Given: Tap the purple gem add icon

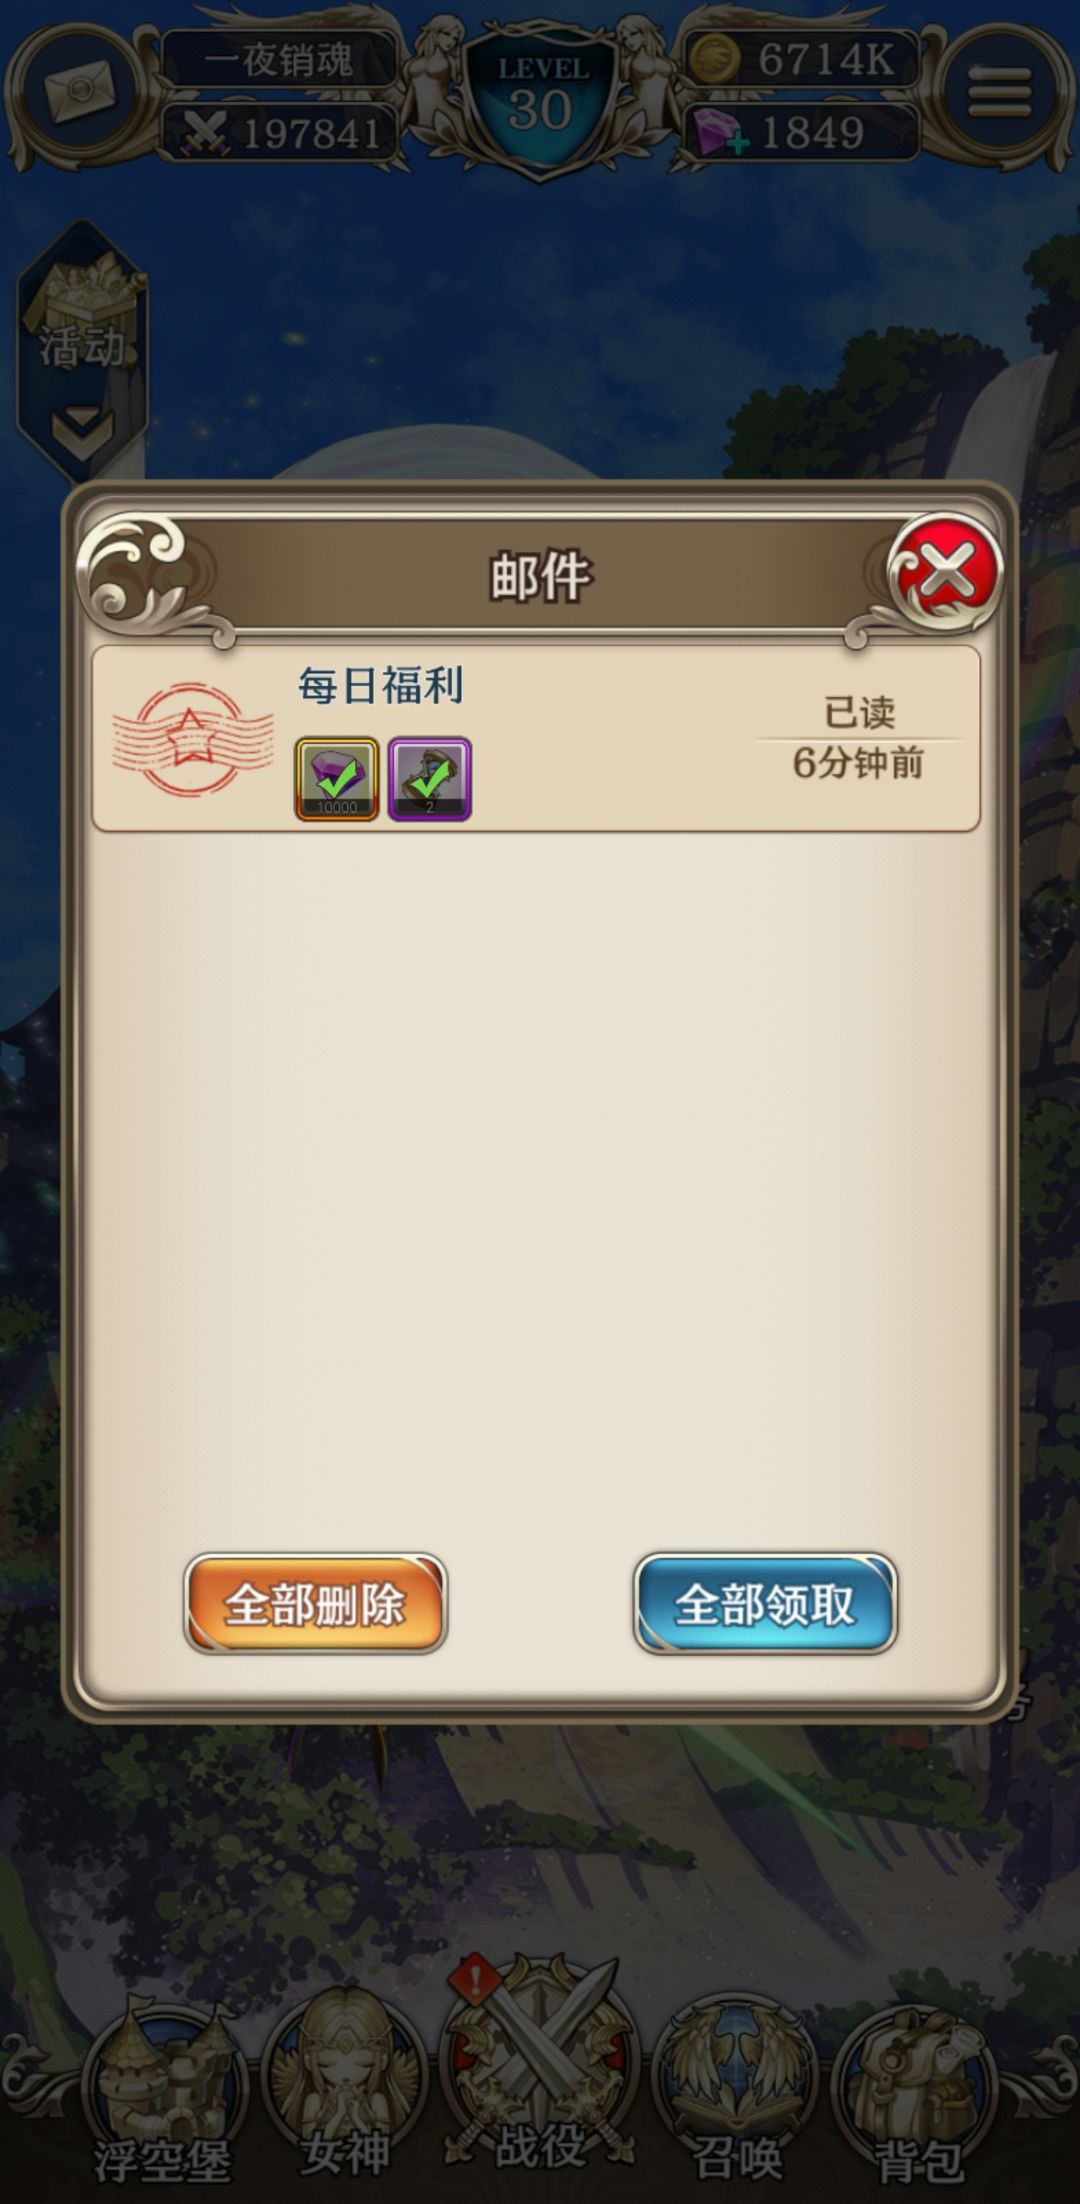Looking at the screenshot, I should 720,132.
